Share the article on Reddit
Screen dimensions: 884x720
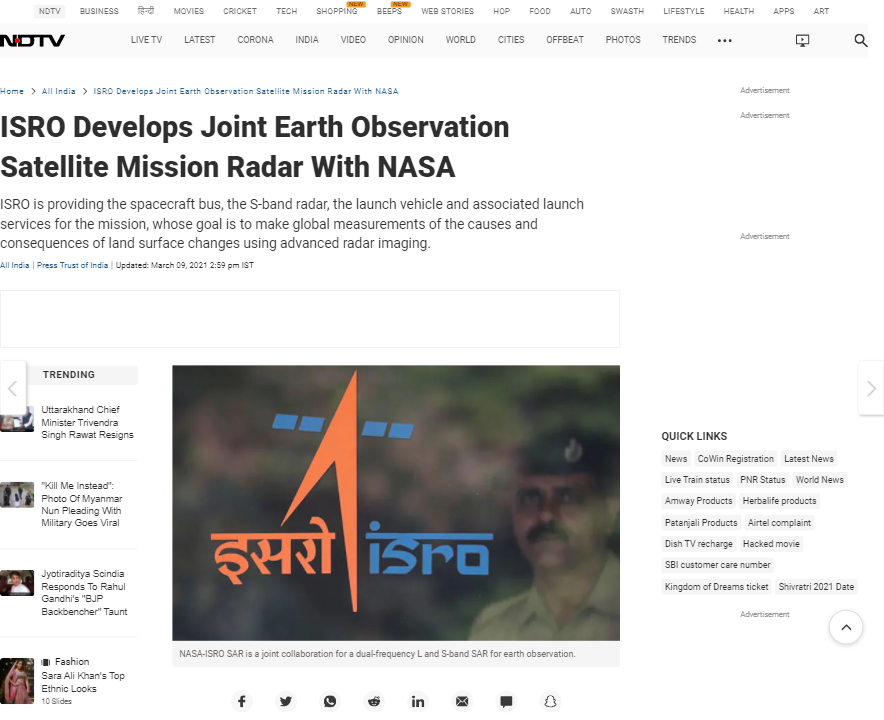373,701
